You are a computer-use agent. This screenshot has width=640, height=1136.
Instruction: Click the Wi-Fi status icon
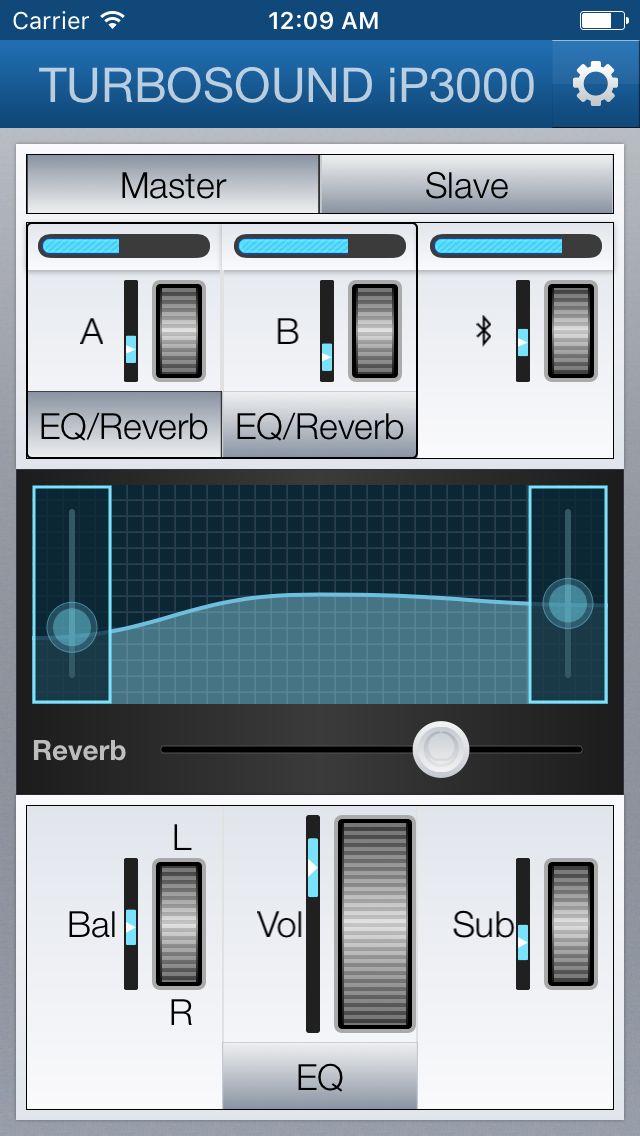pos(113,20)
